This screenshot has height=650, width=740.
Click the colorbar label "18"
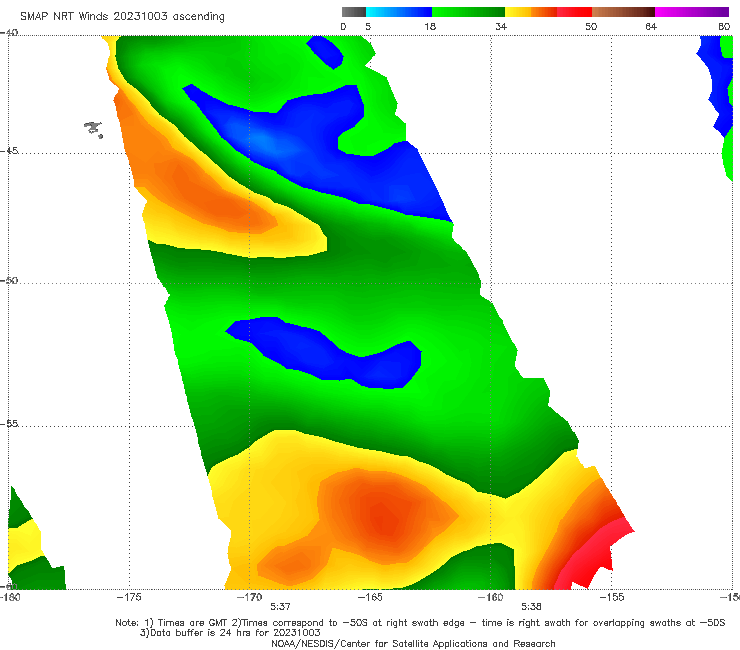[x=430, y=27]
